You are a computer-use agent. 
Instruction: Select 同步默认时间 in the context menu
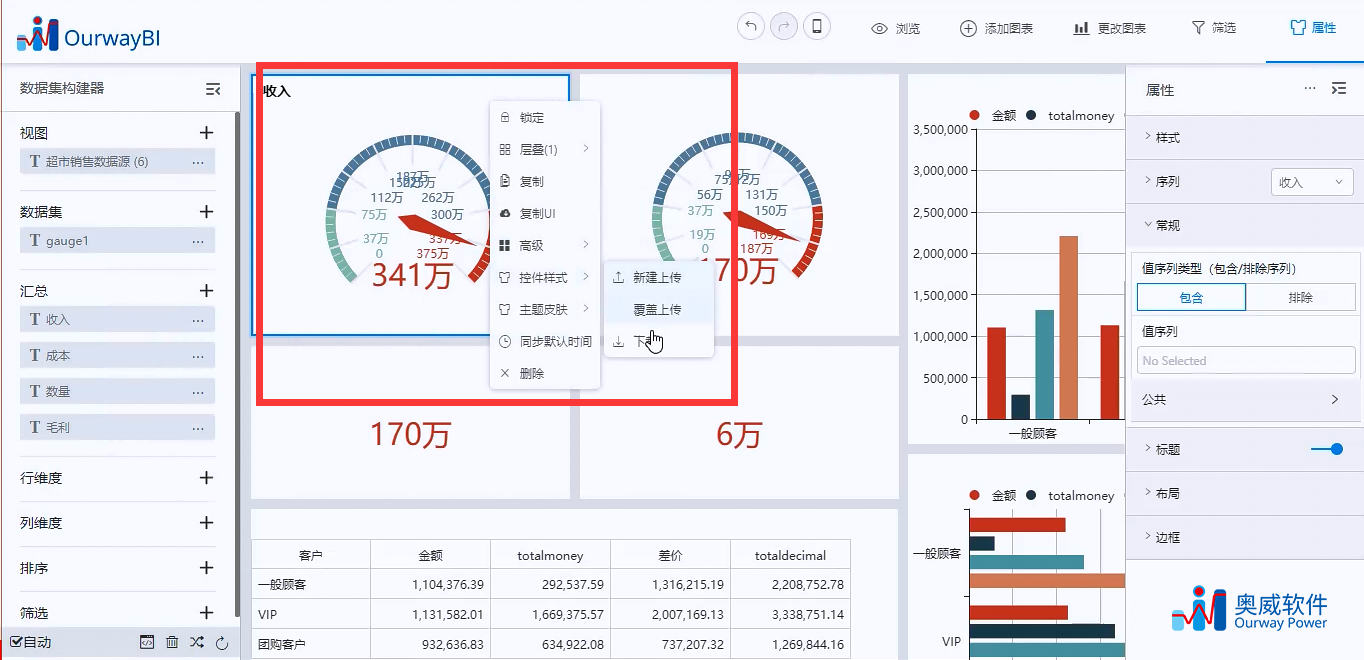pyautogui.click(x=544, y=342)
